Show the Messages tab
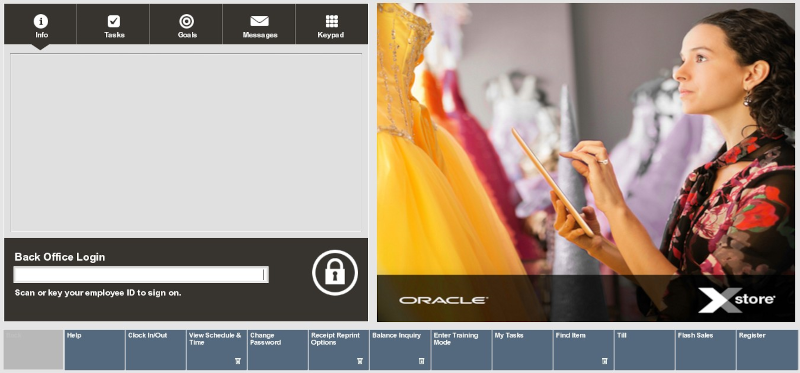Screen dimensions: 800x373 (x=259, y=24)
